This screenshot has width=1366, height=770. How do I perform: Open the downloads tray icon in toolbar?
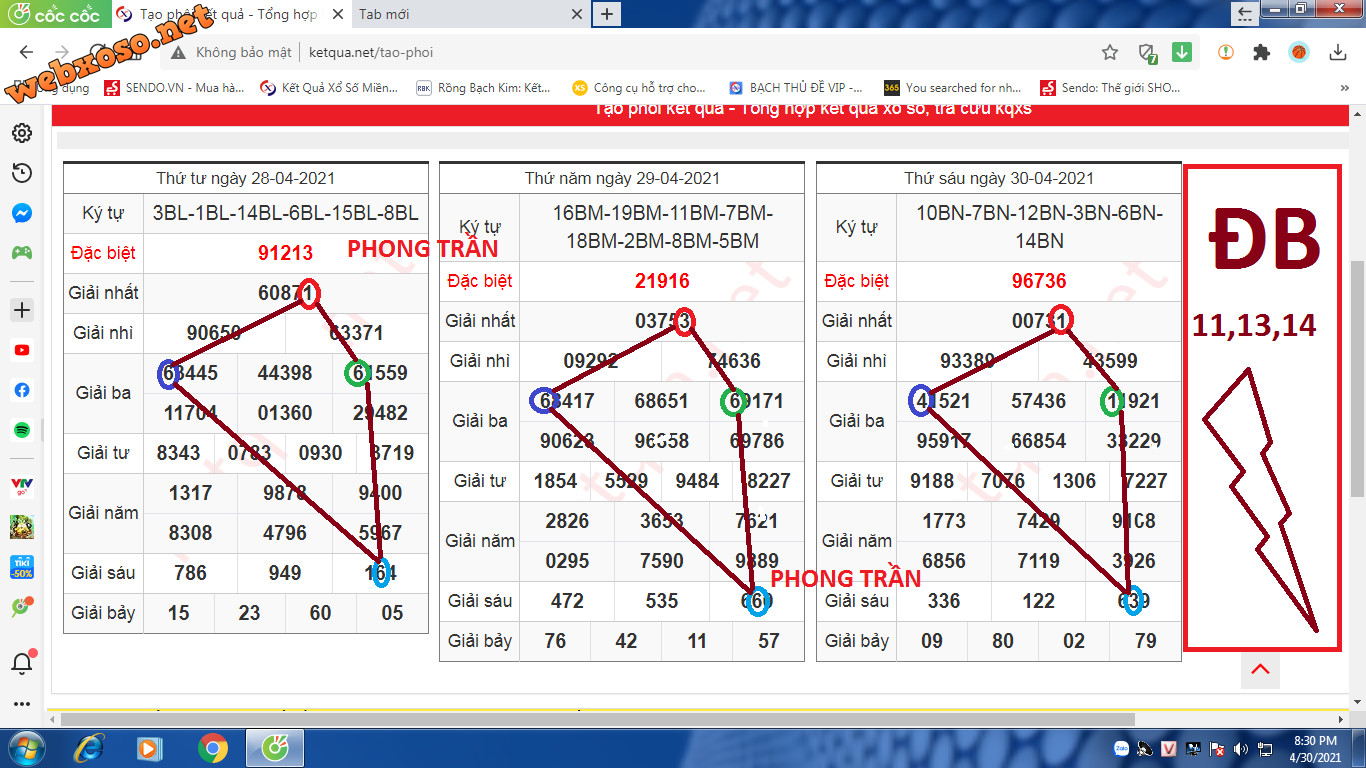coord(1337,52)
